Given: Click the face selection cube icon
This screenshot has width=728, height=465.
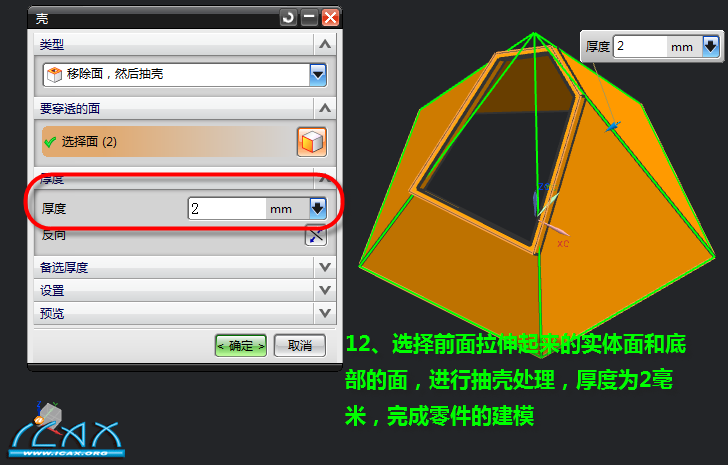Looking at the screenshot, I should (312, 142).
